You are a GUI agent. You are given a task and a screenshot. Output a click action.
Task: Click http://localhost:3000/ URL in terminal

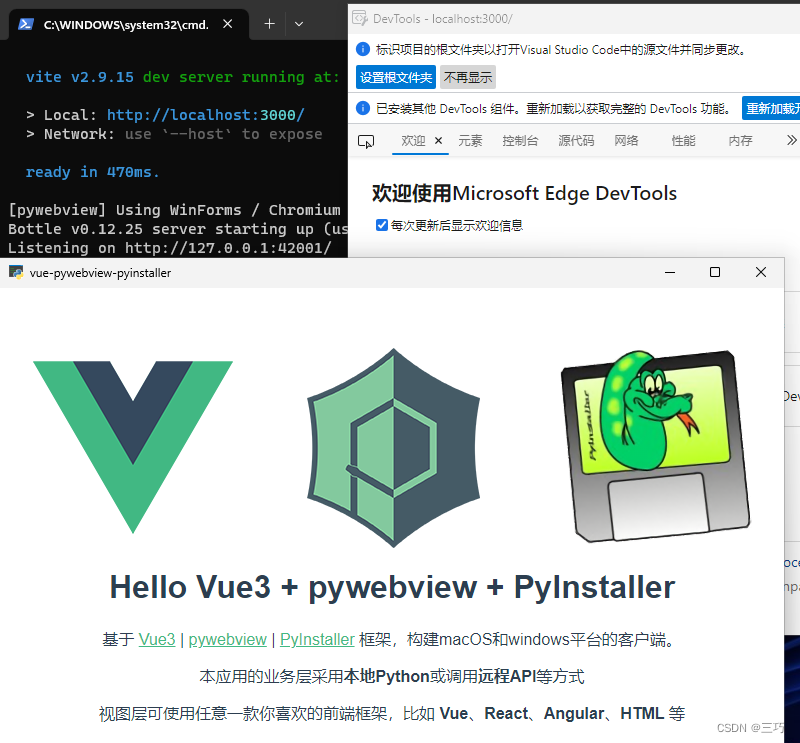pyautogui.click(x=206, y=115)
